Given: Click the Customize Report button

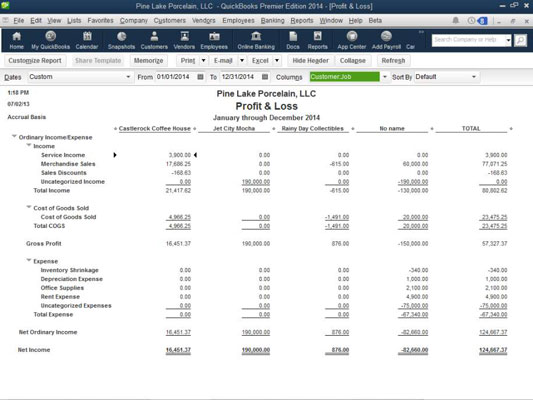Looking at the screenshot, I should (x=35, y=60).
